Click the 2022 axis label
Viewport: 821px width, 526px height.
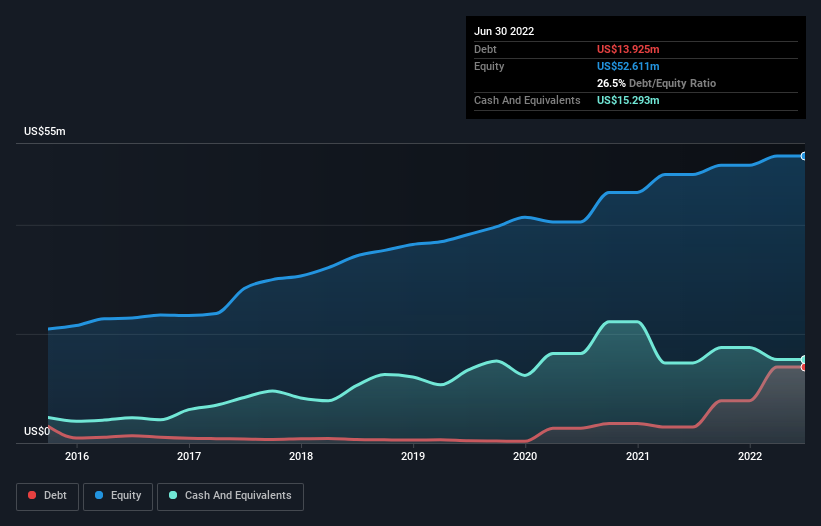pos(750,456)
